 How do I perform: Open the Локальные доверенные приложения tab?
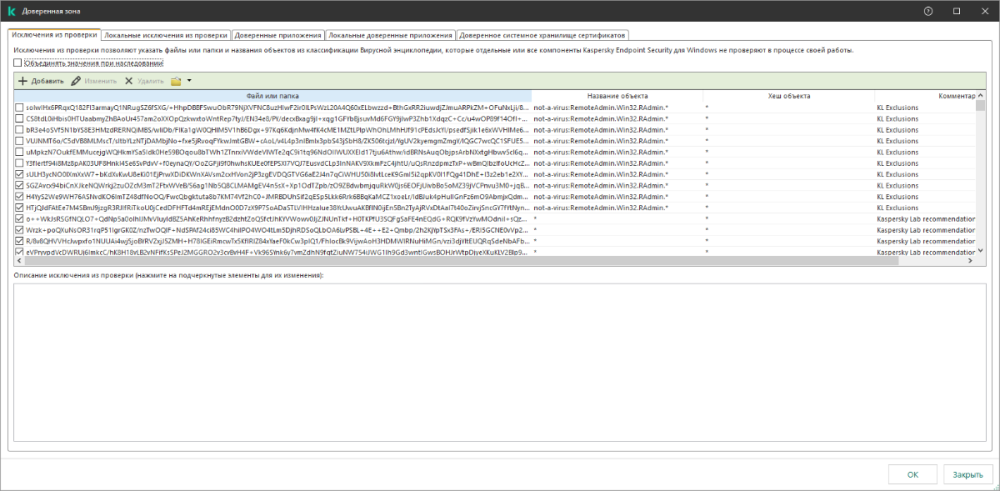coord(390,35)
